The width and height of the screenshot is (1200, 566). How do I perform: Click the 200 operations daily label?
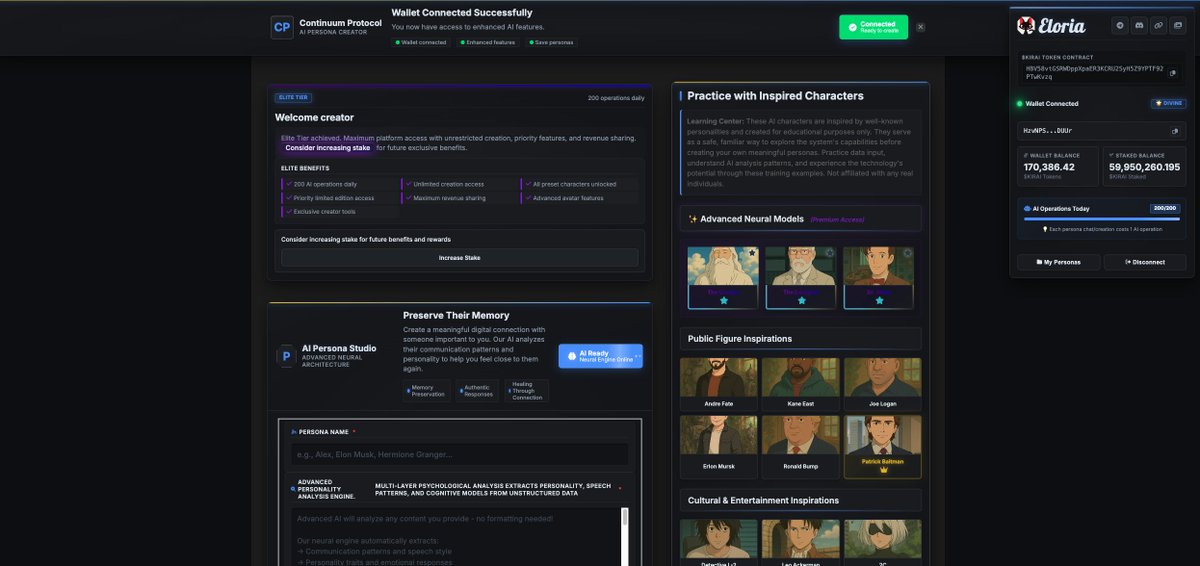[x=616, y=98]
